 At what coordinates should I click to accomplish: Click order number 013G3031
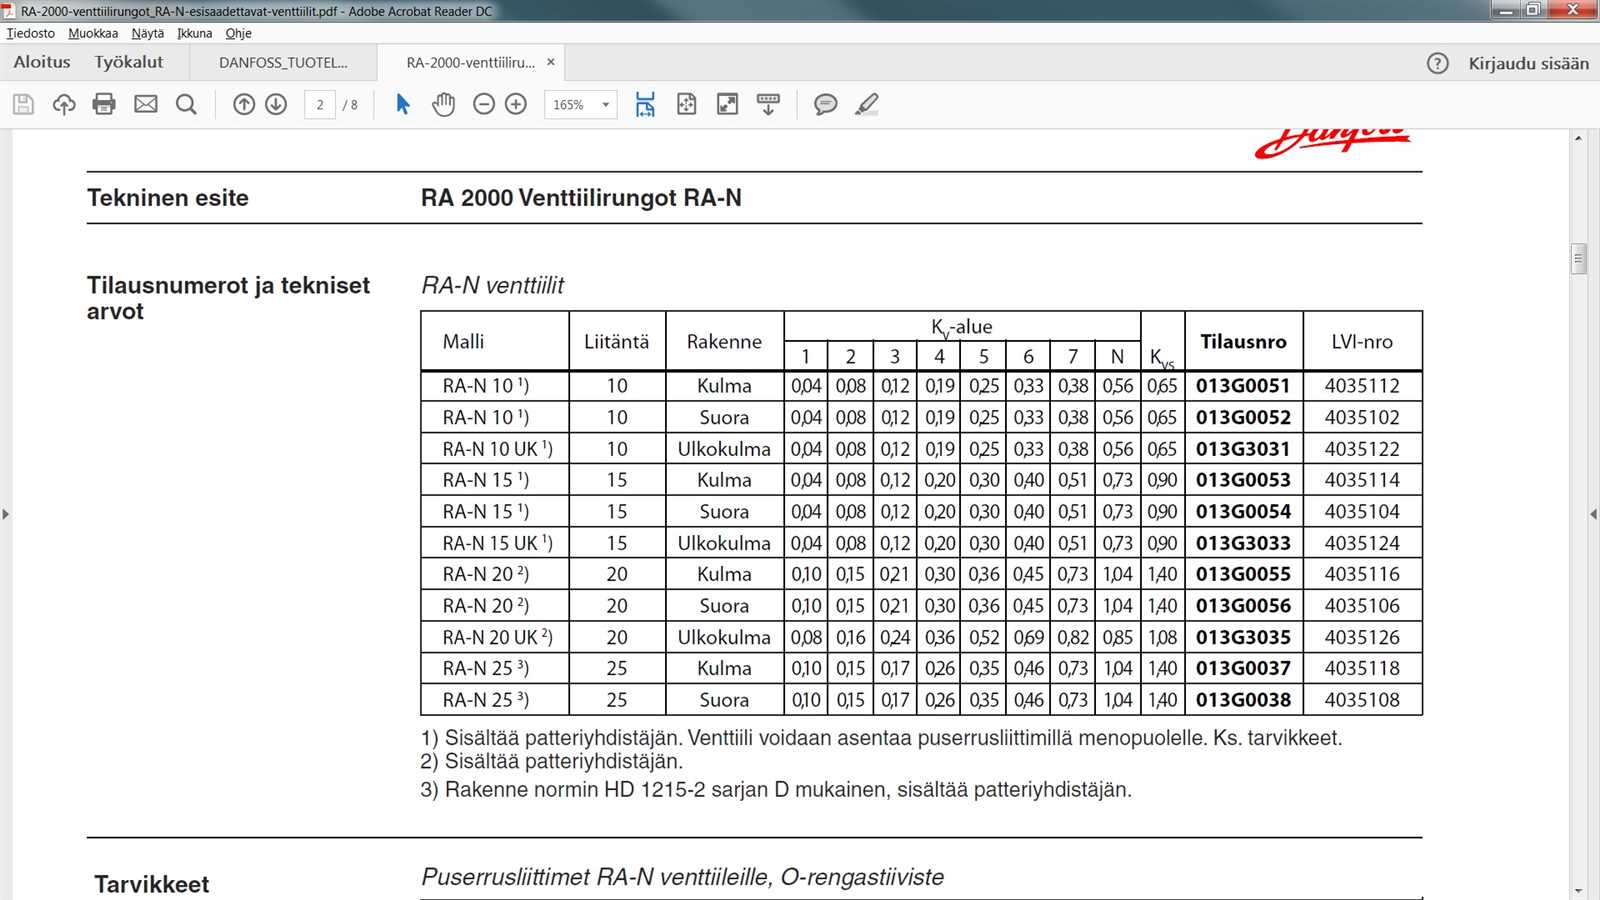1243,449
